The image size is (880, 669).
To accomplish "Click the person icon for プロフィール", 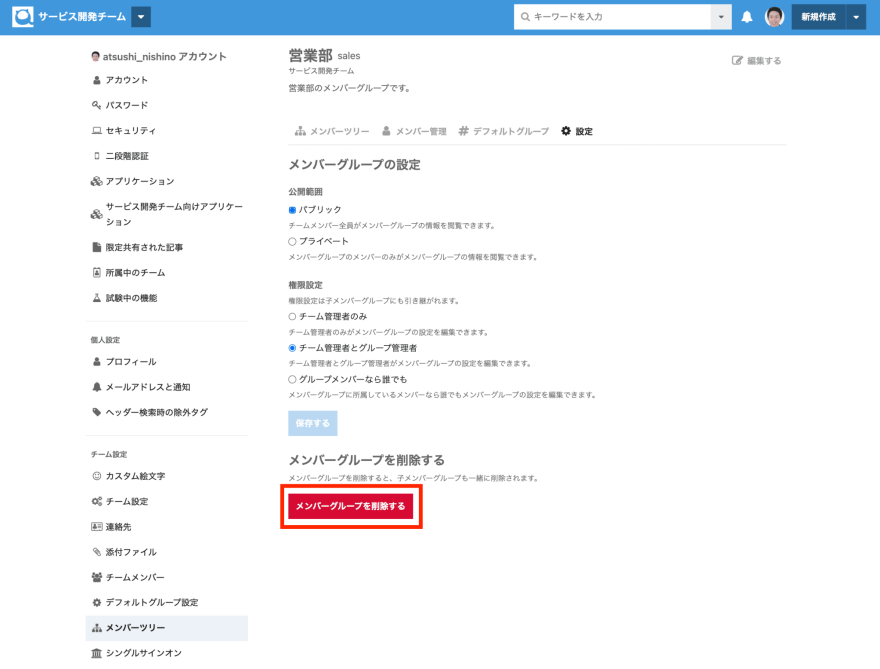I will tap(97, 361).
